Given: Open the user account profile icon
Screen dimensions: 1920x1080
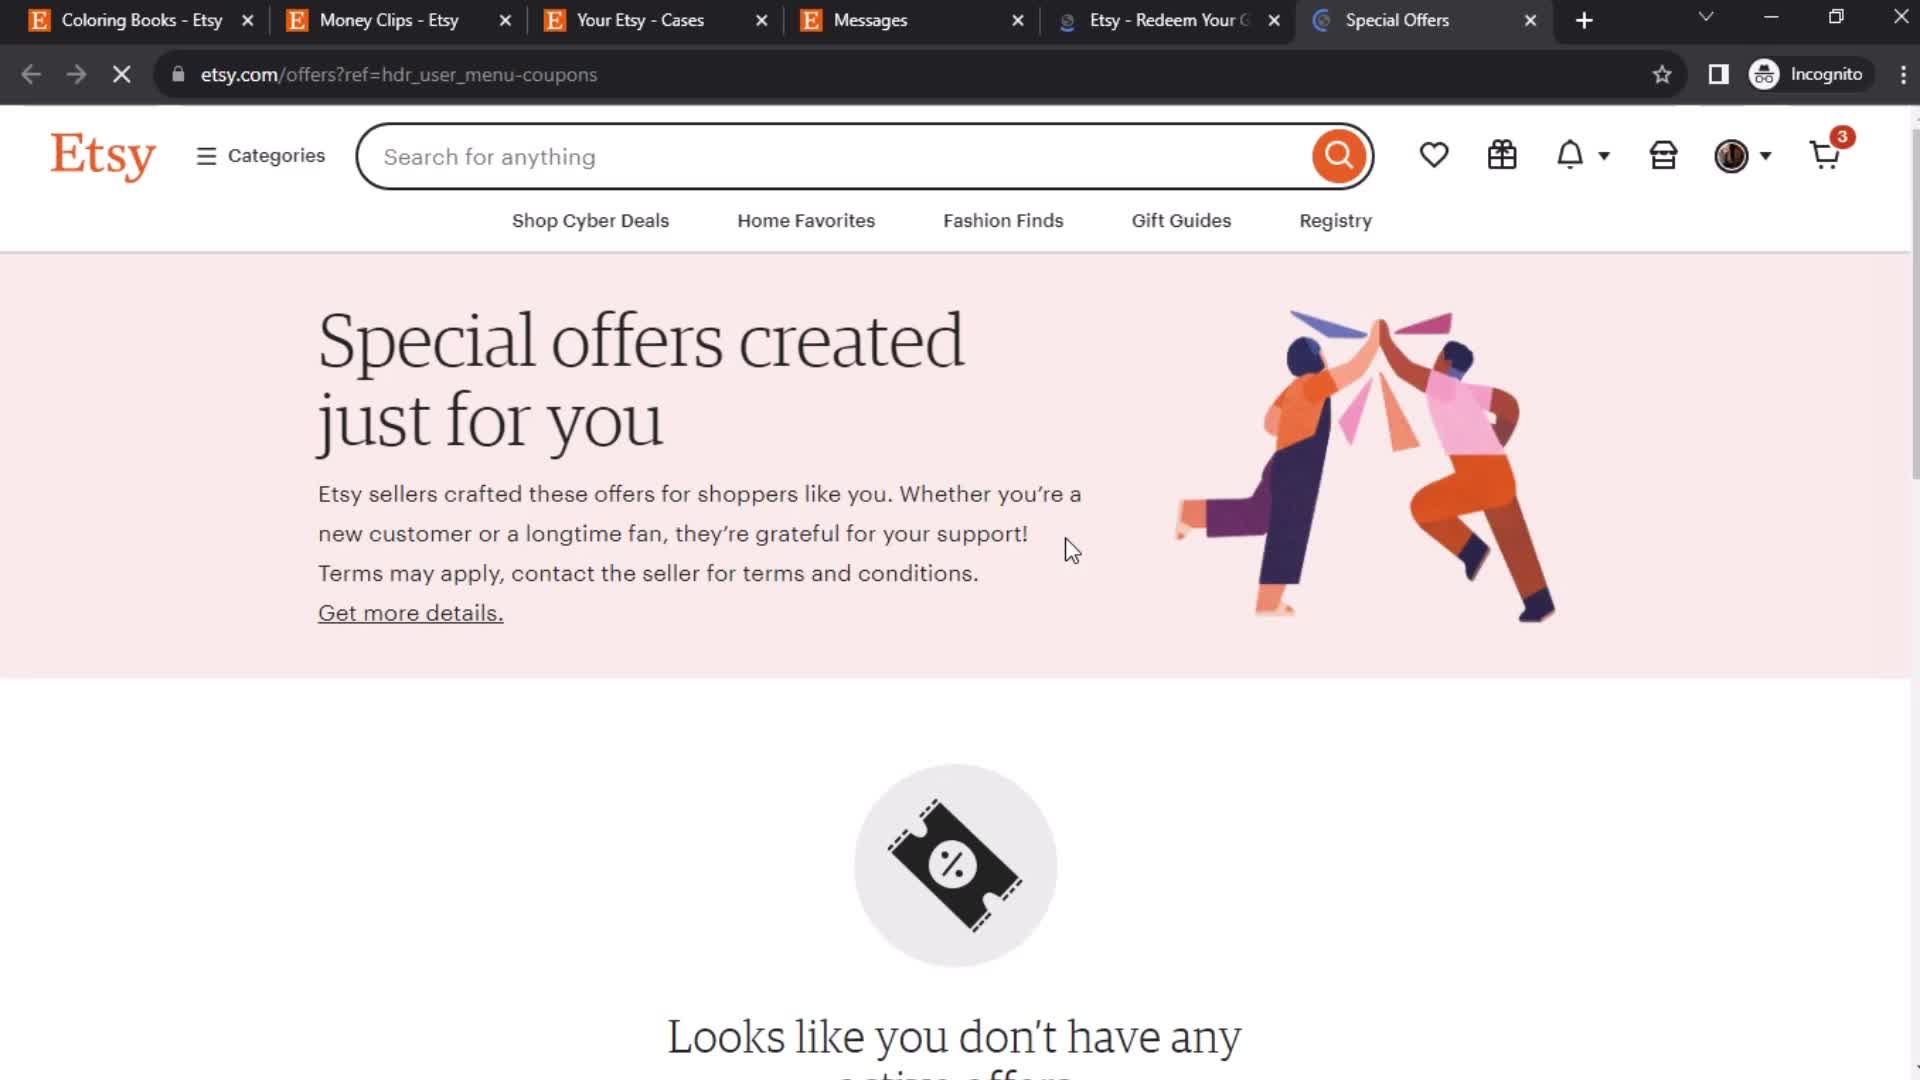Looking at the screenshot, I should 1733,156.
